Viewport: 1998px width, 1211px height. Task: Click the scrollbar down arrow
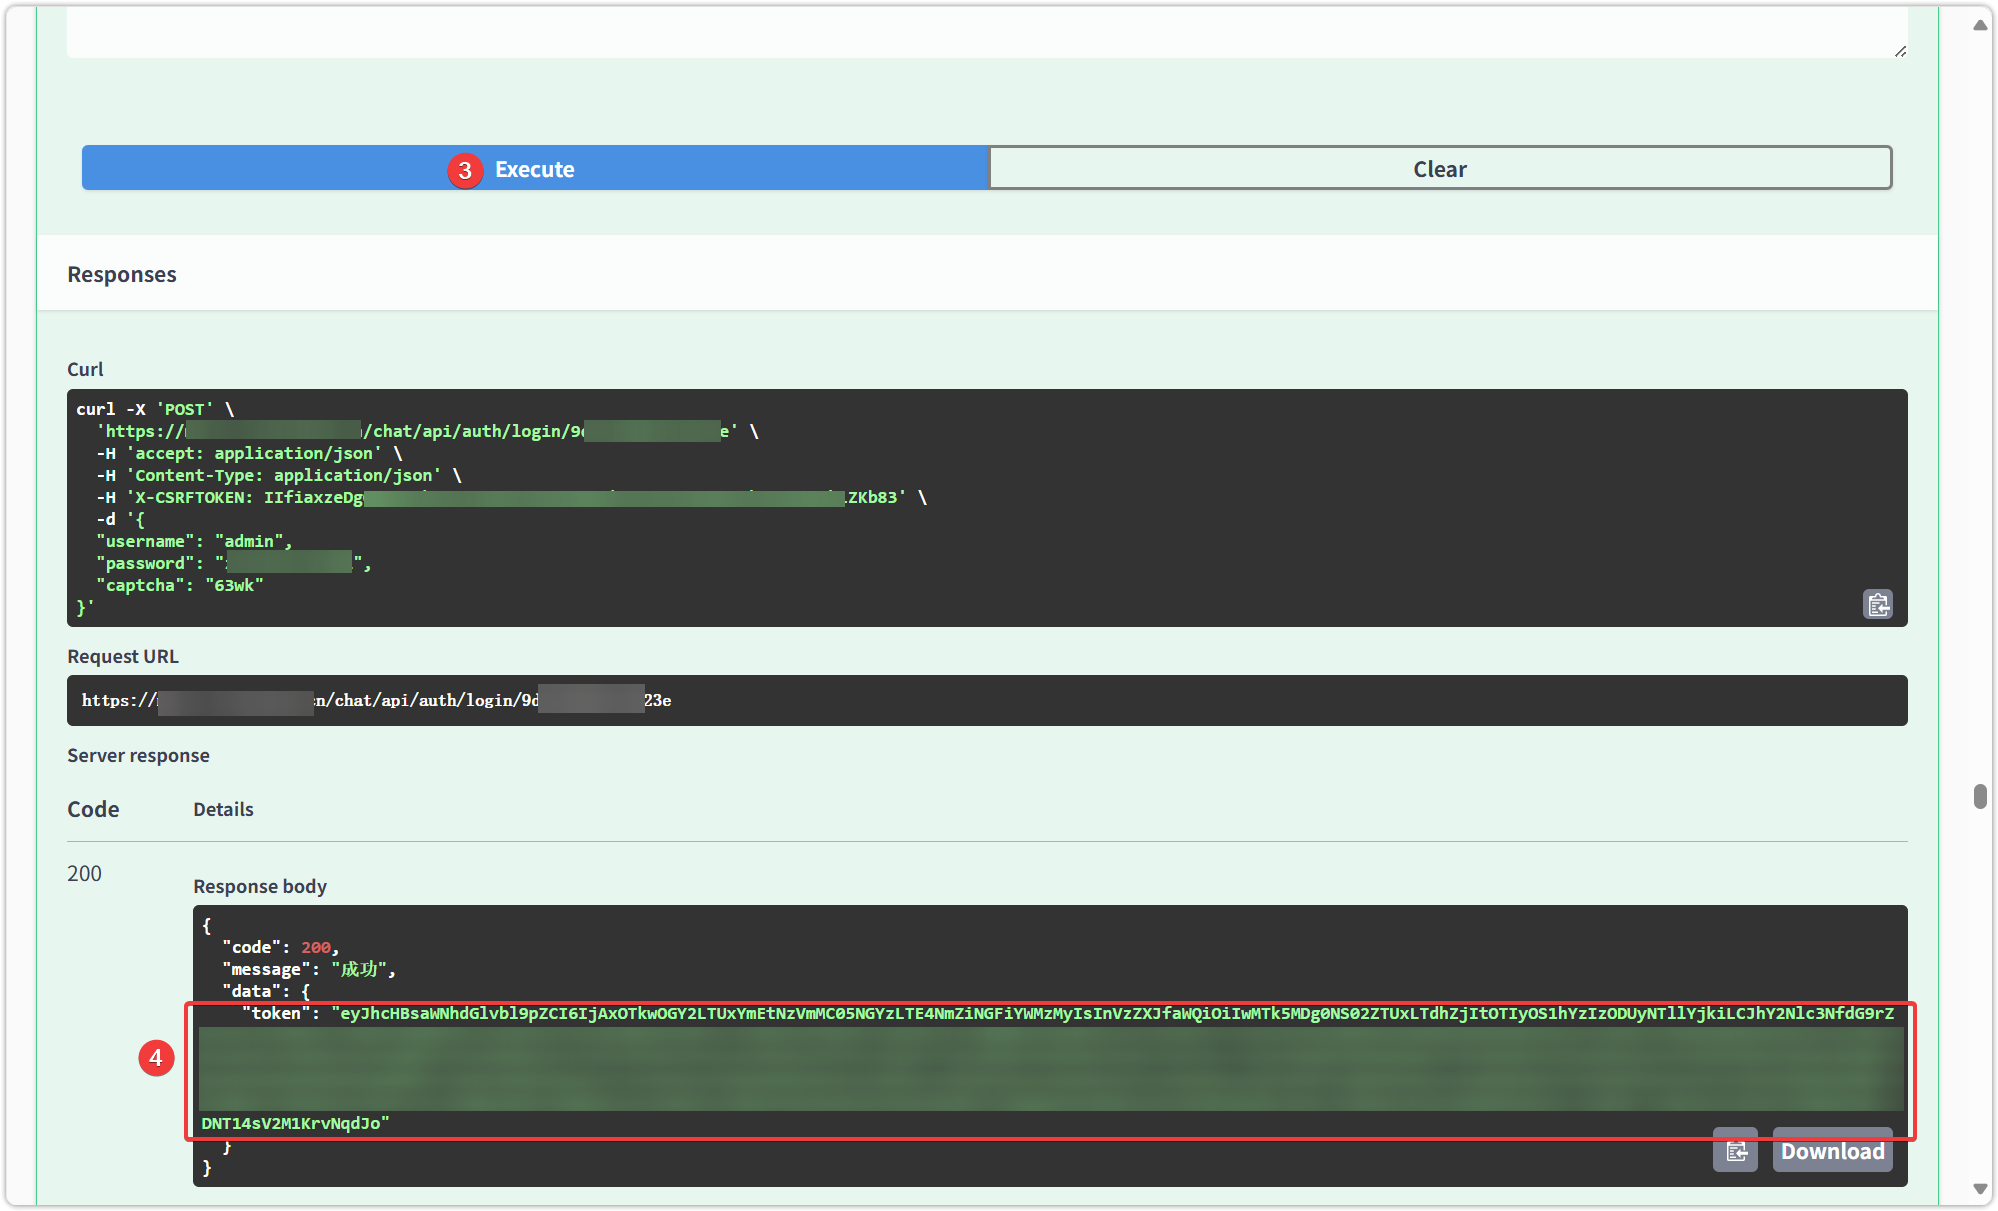point(1980,1188)
